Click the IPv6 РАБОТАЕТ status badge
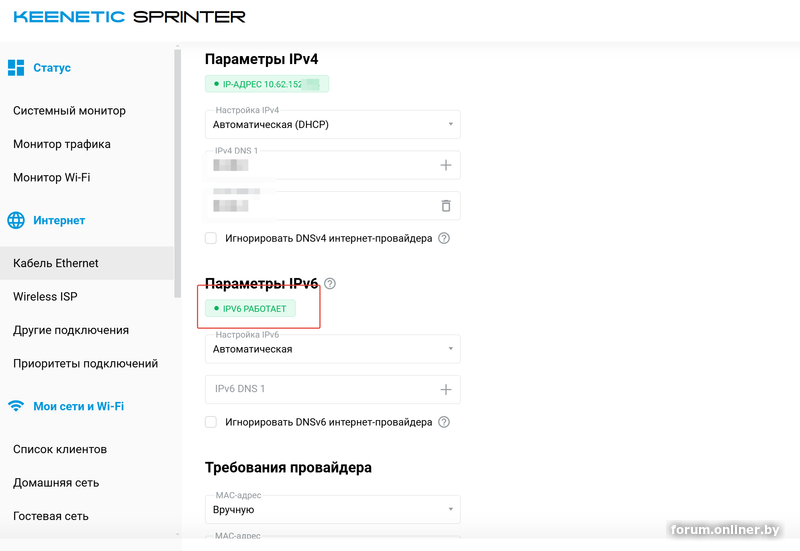 click(x=255, y=309)
